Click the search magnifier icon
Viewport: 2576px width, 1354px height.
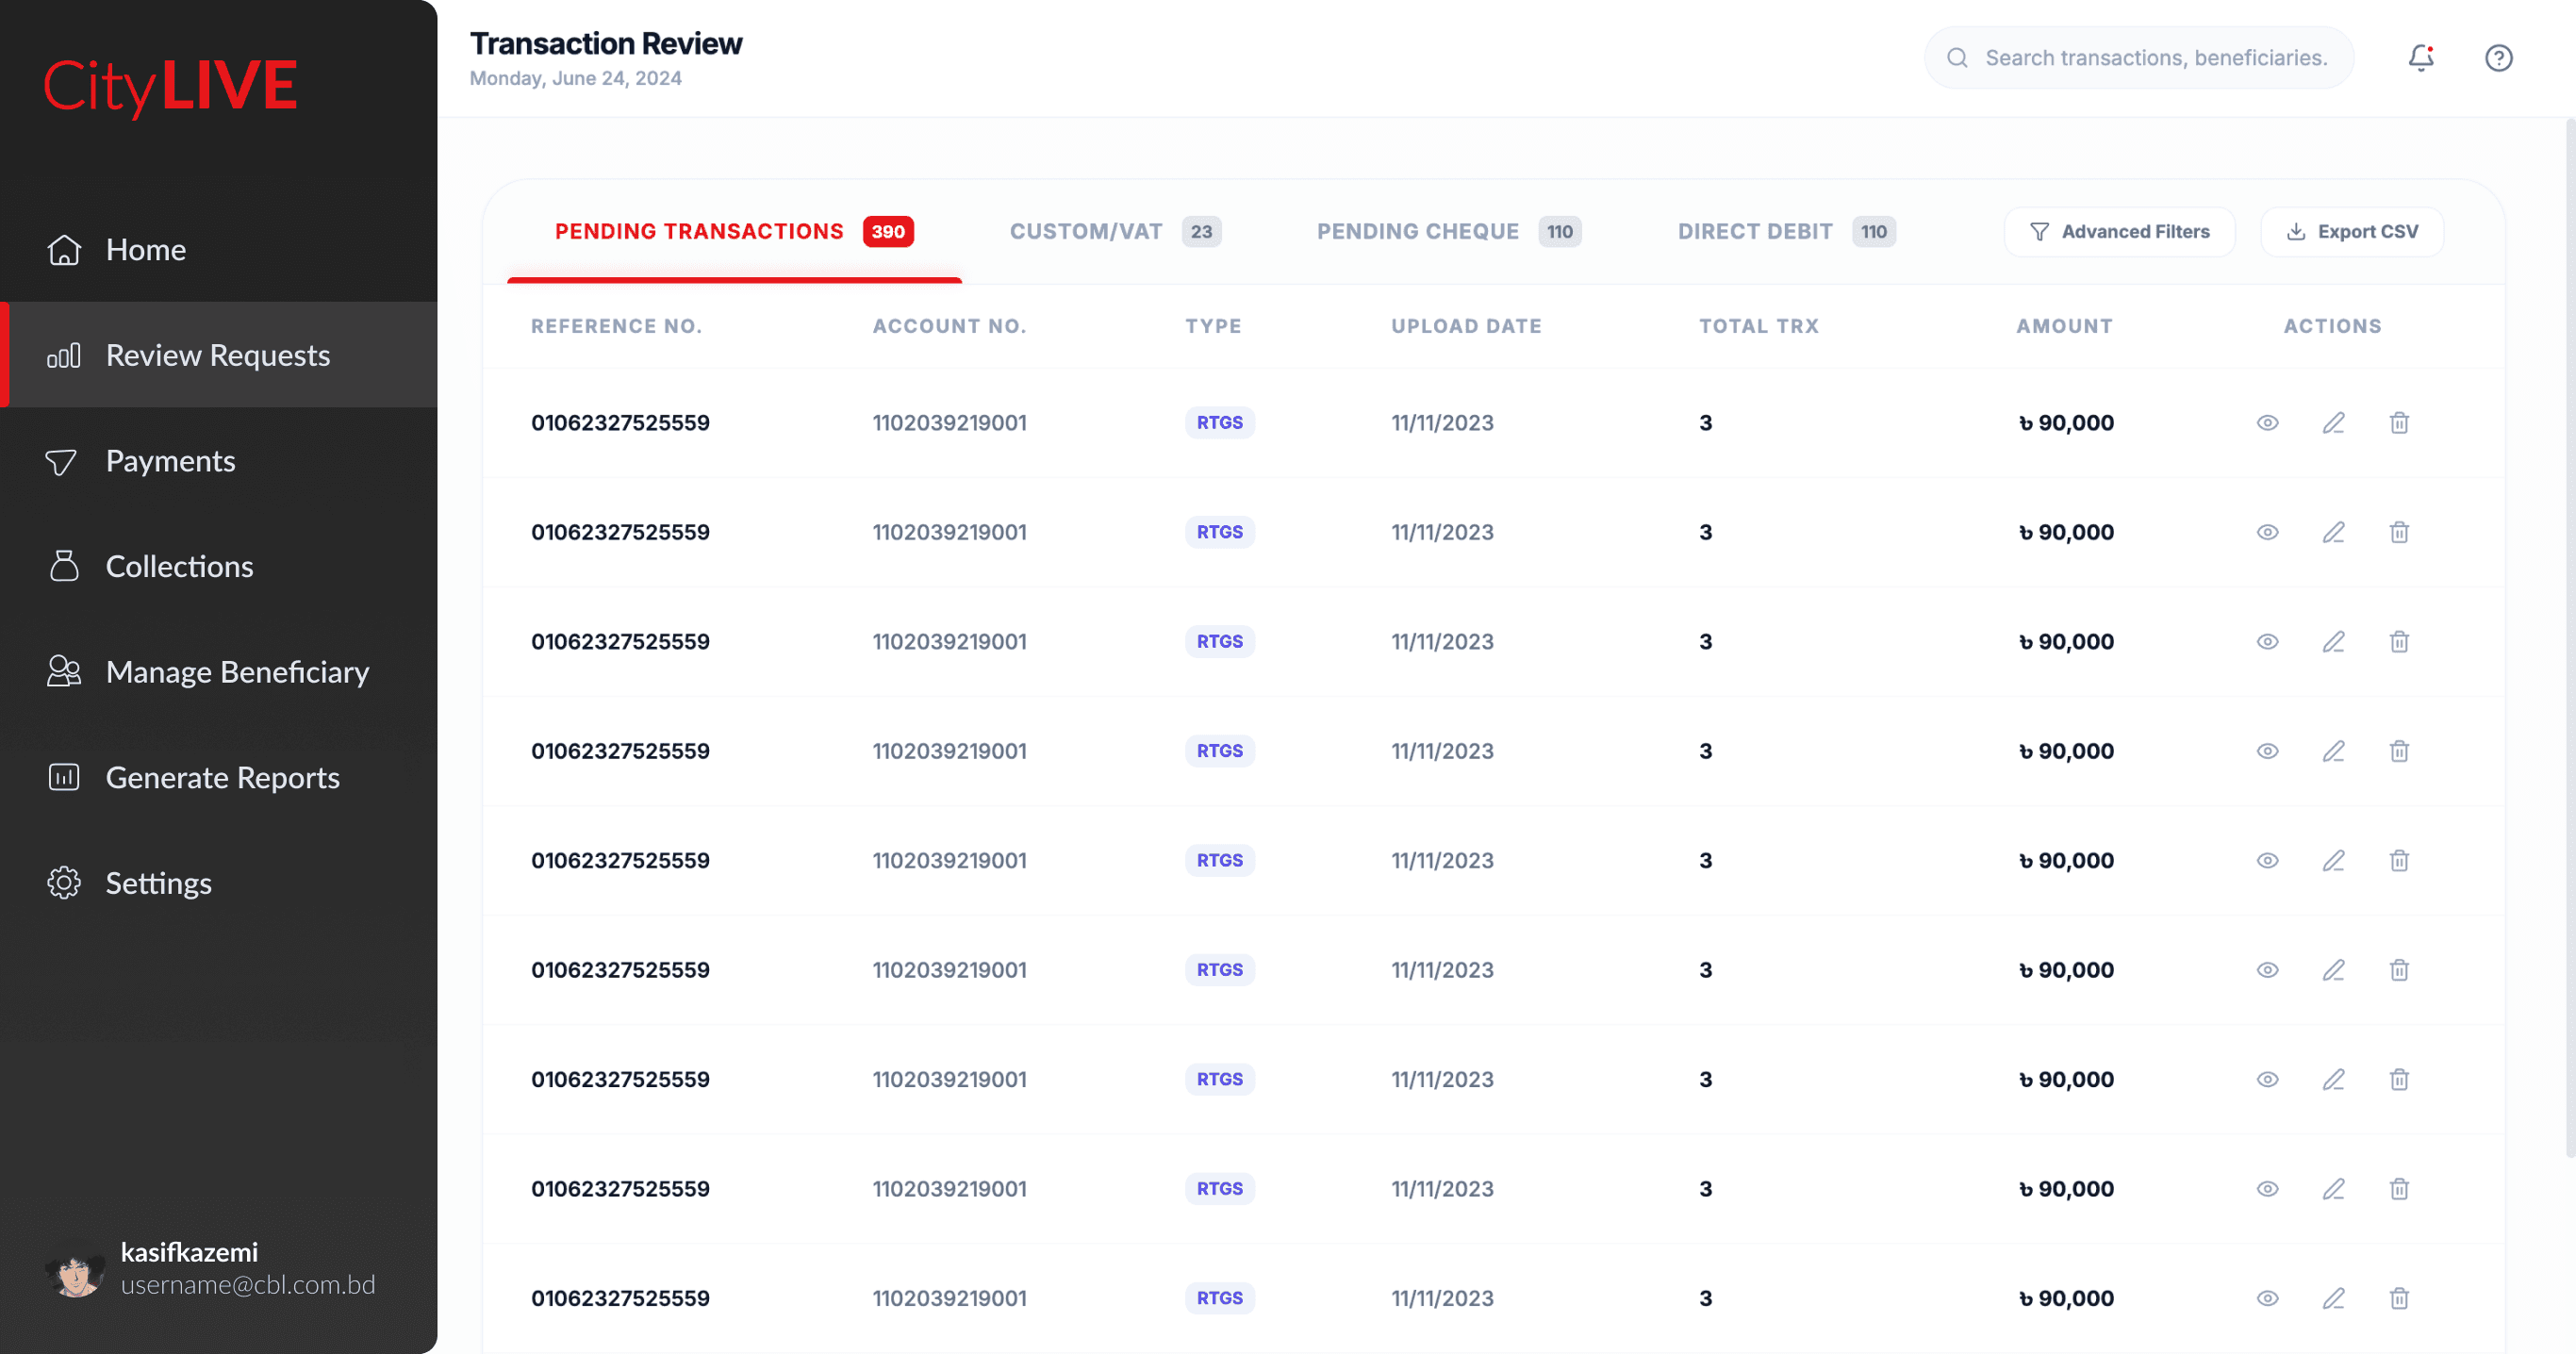coord(1957,58)
